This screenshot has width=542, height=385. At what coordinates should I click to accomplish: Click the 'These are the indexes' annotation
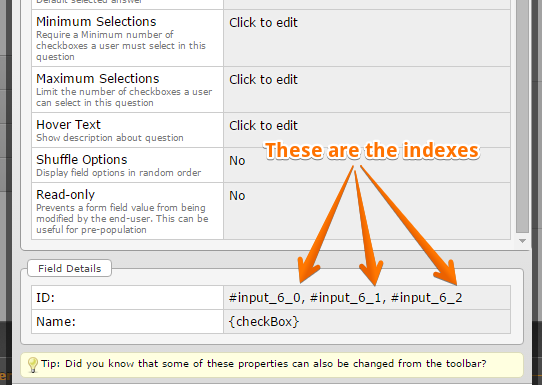372,151
